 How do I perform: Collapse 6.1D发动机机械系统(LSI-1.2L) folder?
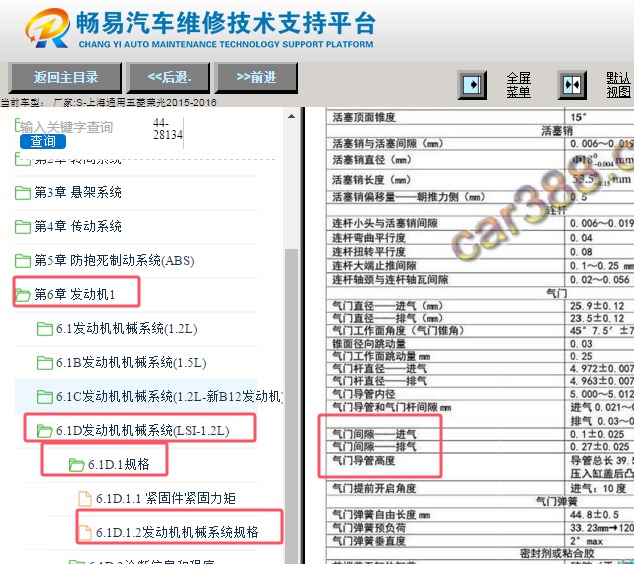point(143,431)
